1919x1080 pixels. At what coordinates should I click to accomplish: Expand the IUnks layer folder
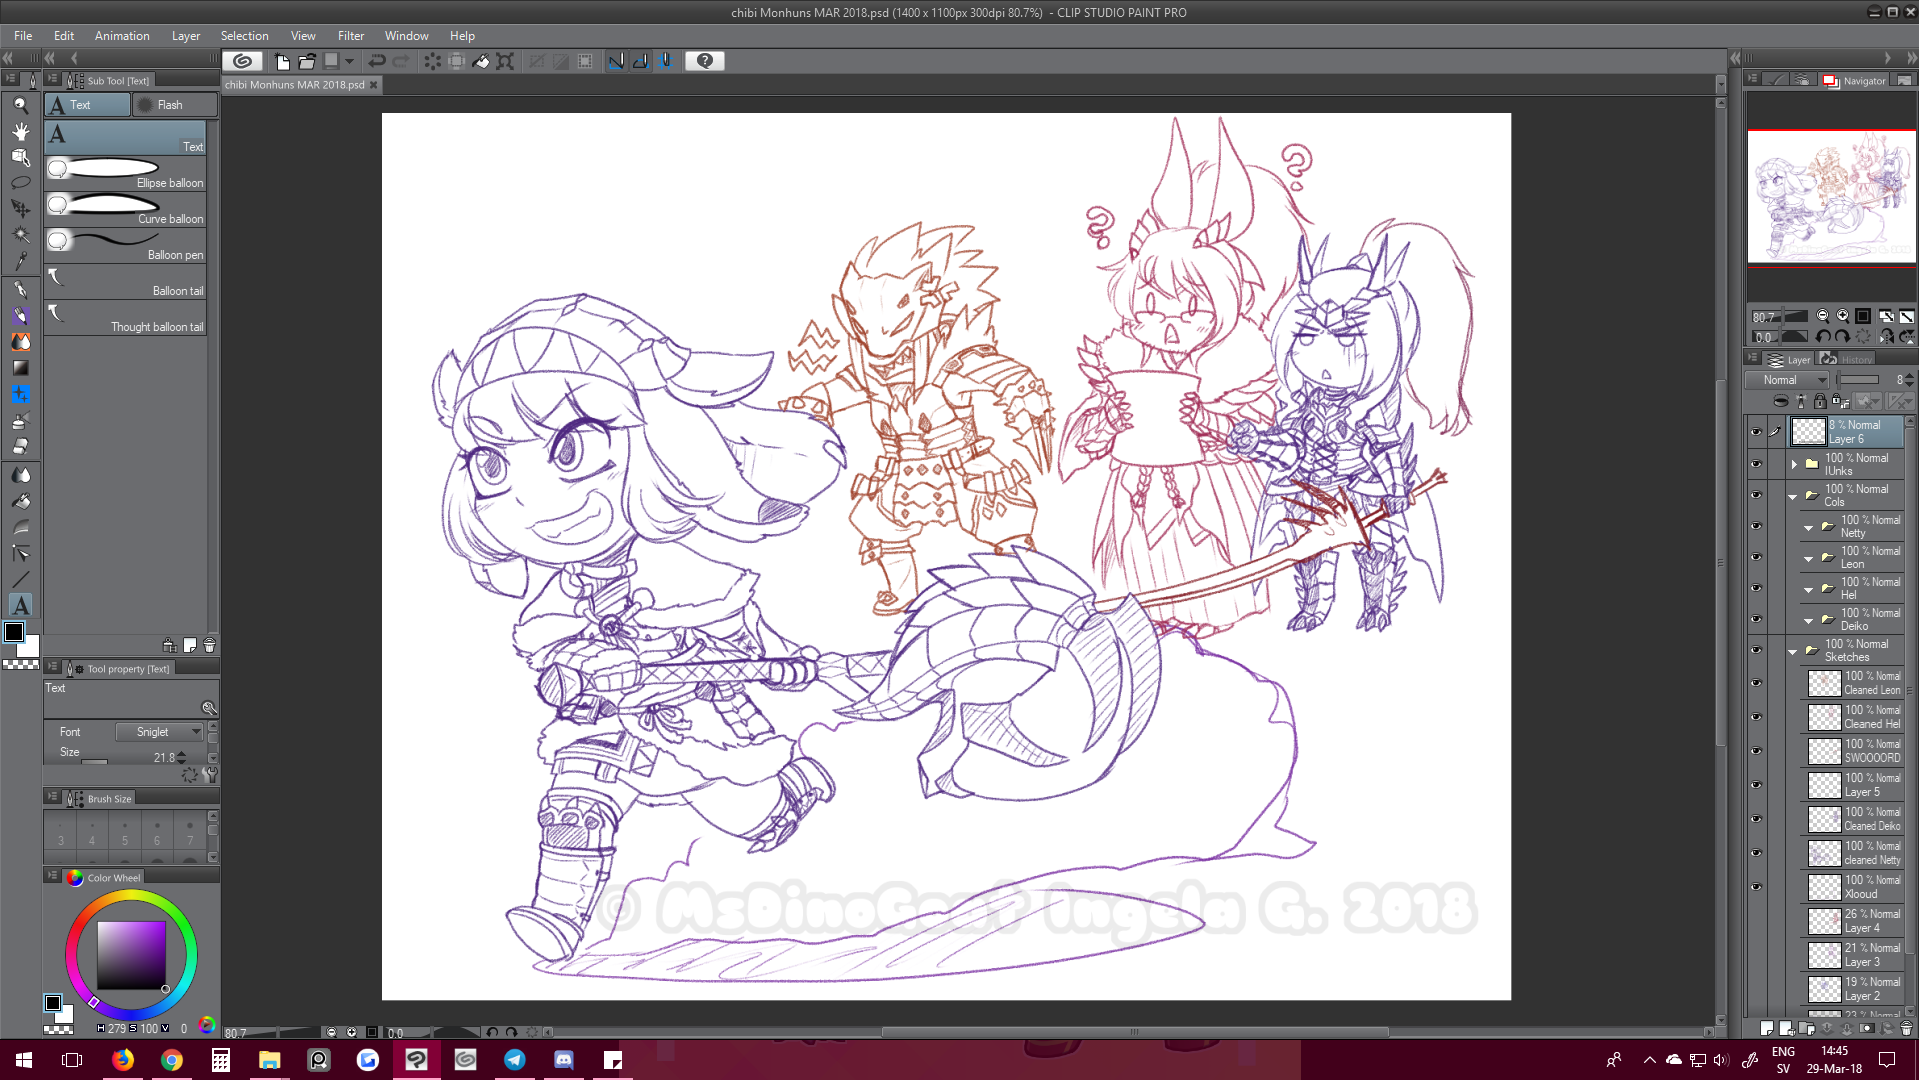pyautogui.click(x=1794, y=464)
